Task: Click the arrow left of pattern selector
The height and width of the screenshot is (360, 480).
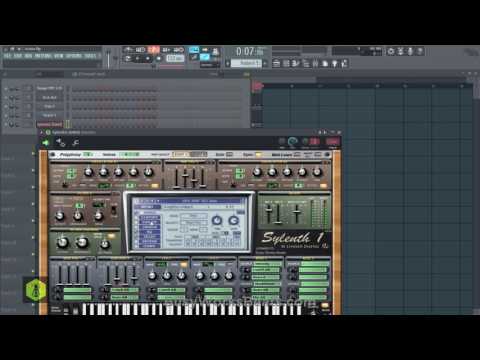Action: [228, 63]
